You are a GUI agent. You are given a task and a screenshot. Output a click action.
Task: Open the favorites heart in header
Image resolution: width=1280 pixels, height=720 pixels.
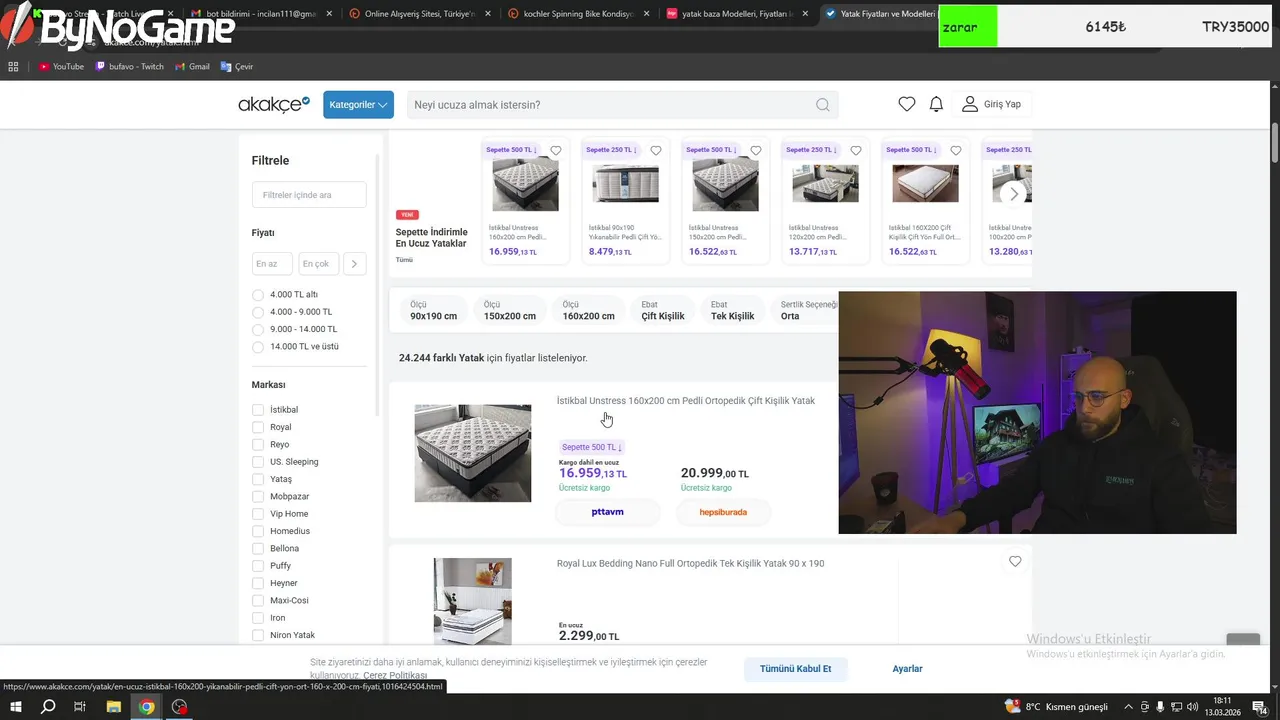coord(907,104)
